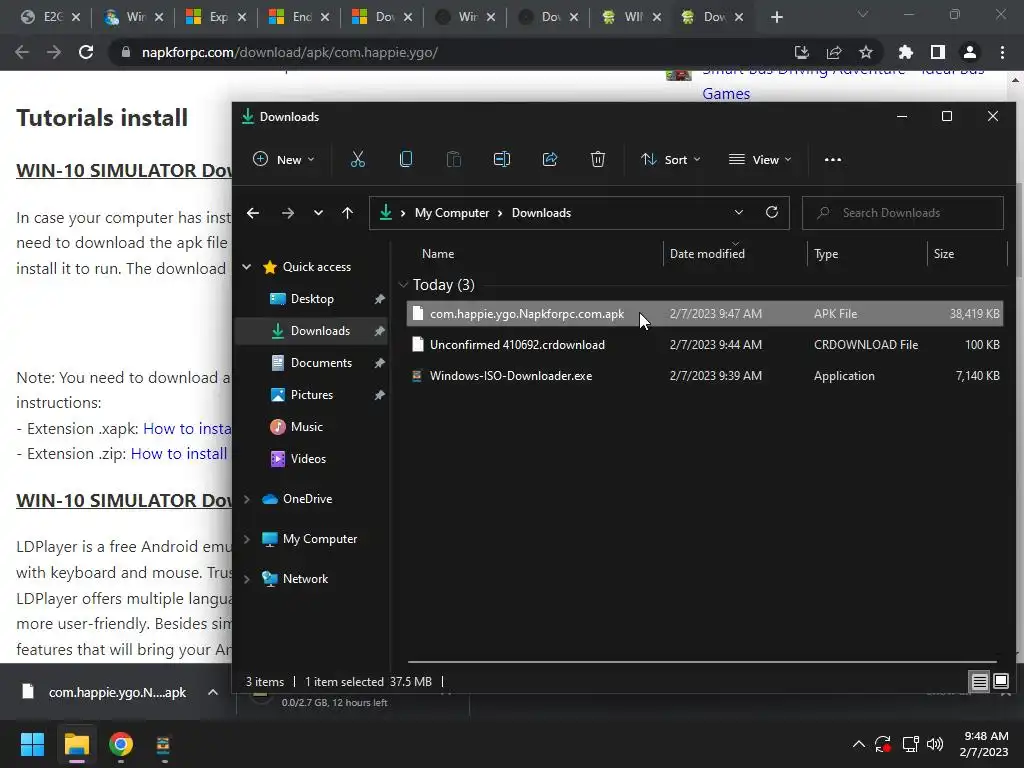Image resolution: width=1024 pixels, height=768 pixels.
Task: Open Chrome side panel icon
Action: [x=938, y=52]
